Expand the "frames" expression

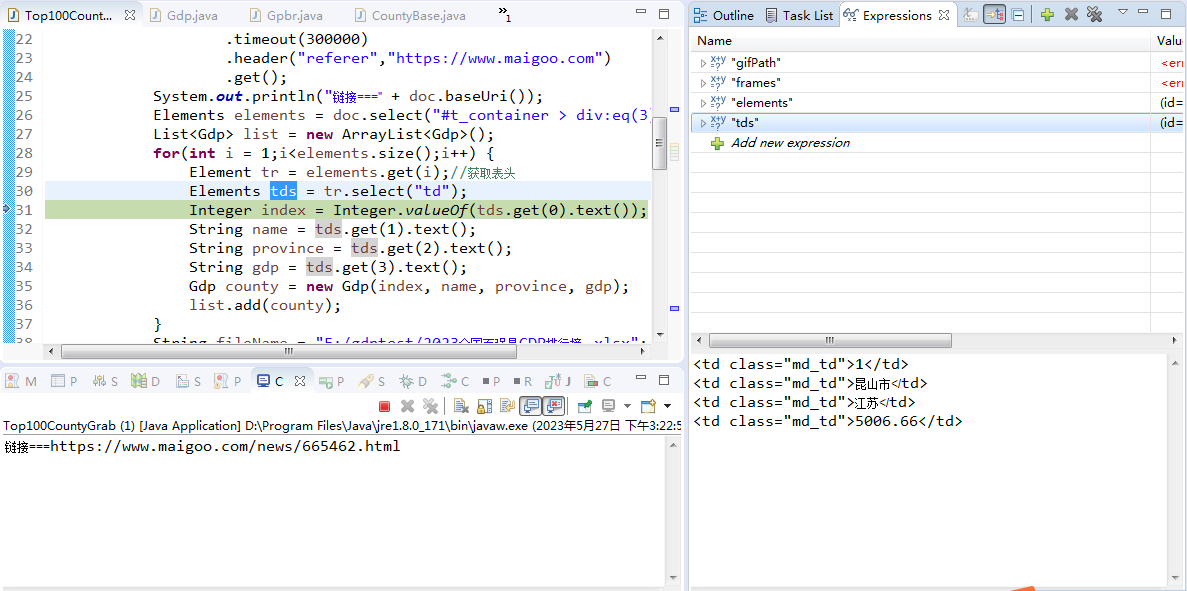click(x=703, y=82)
